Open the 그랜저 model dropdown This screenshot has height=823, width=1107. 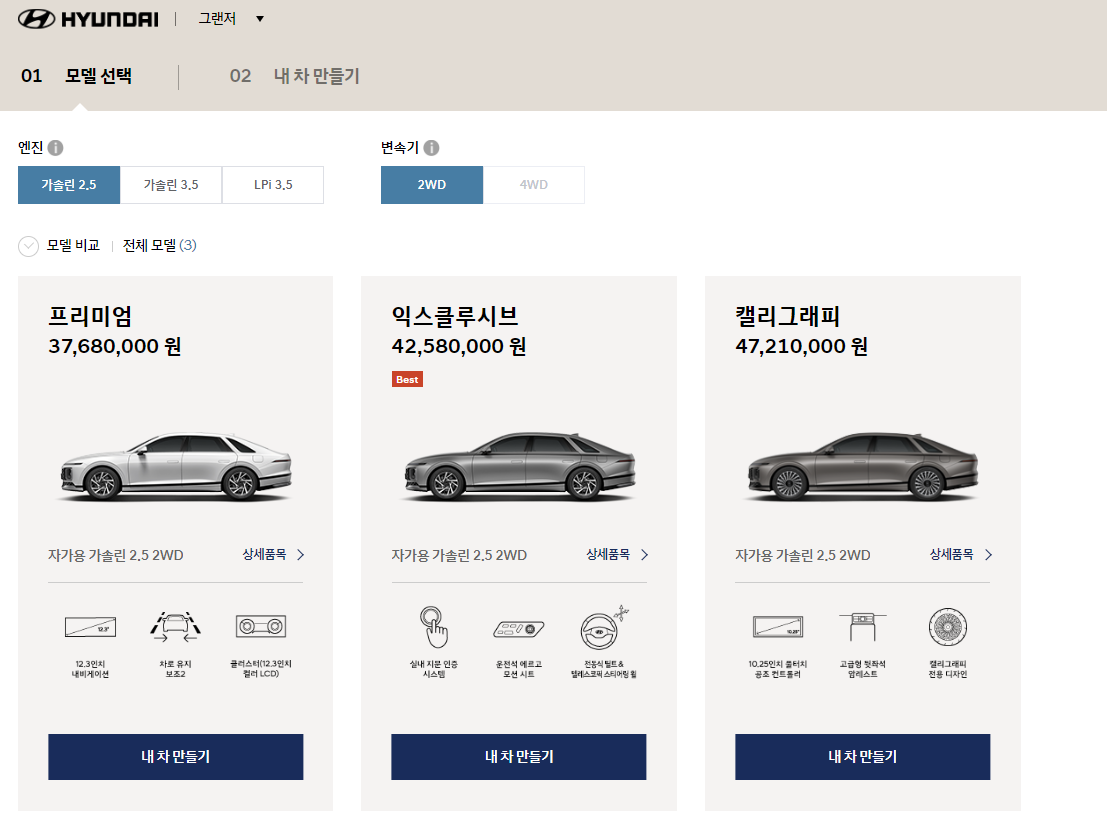click(x=231, y=19)
